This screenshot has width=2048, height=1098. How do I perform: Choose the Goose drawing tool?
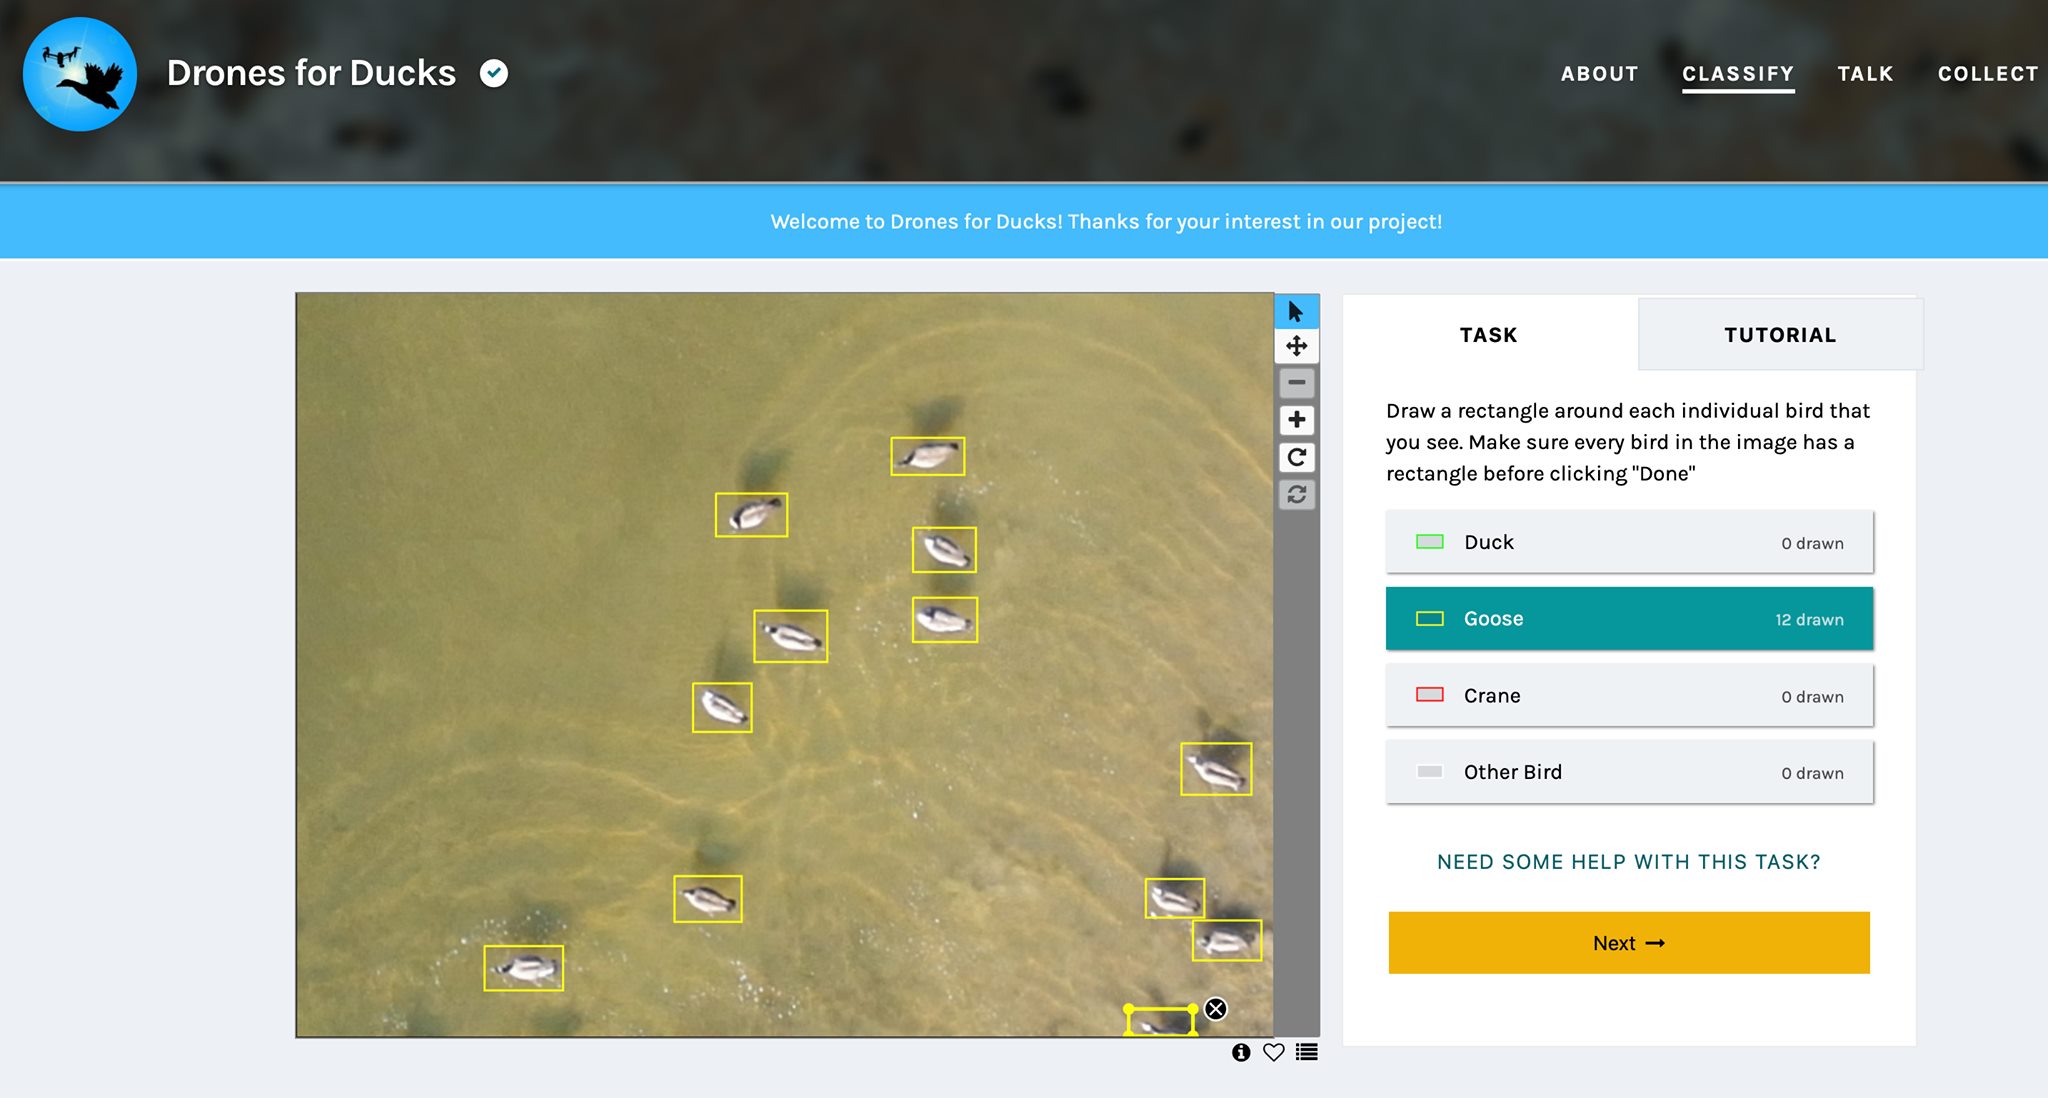pyautogui.click(x=1629, y=619)
